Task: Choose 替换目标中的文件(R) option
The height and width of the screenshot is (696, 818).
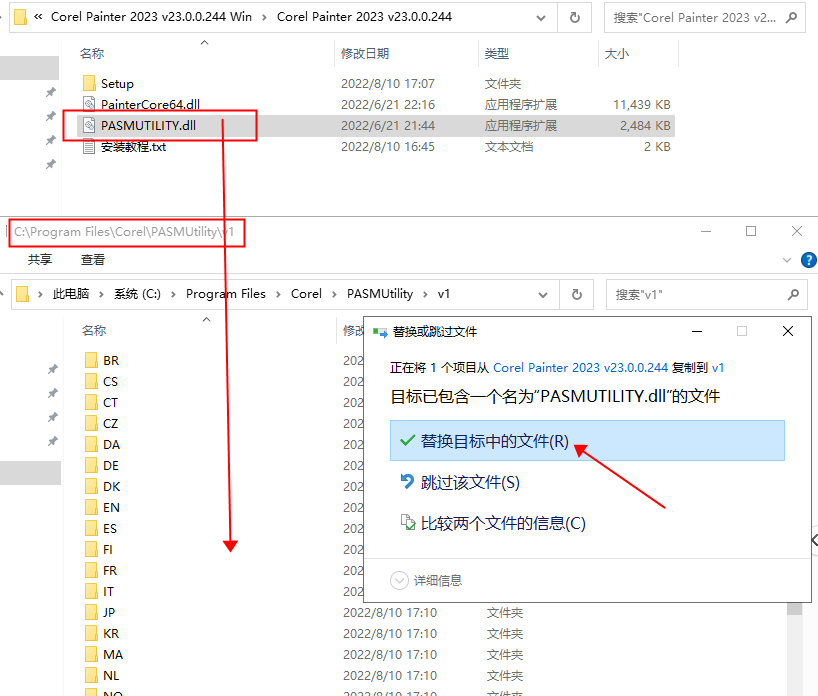Action: (494, 441)
